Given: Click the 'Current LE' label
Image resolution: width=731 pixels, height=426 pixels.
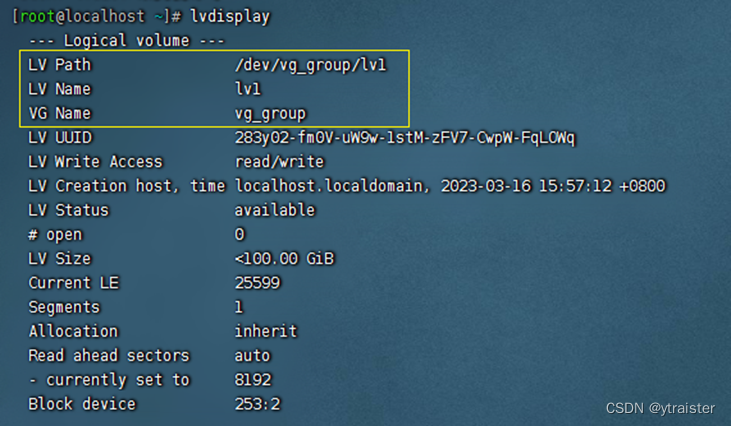Looking at the screenshot, I should [74, 283].
